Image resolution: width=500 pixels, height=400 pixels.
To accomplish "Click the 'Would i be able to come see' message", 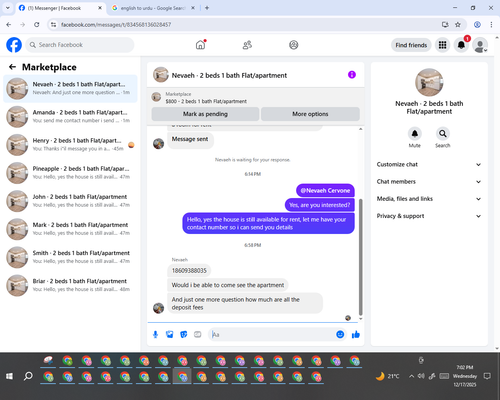I will (x=228, y=285).
